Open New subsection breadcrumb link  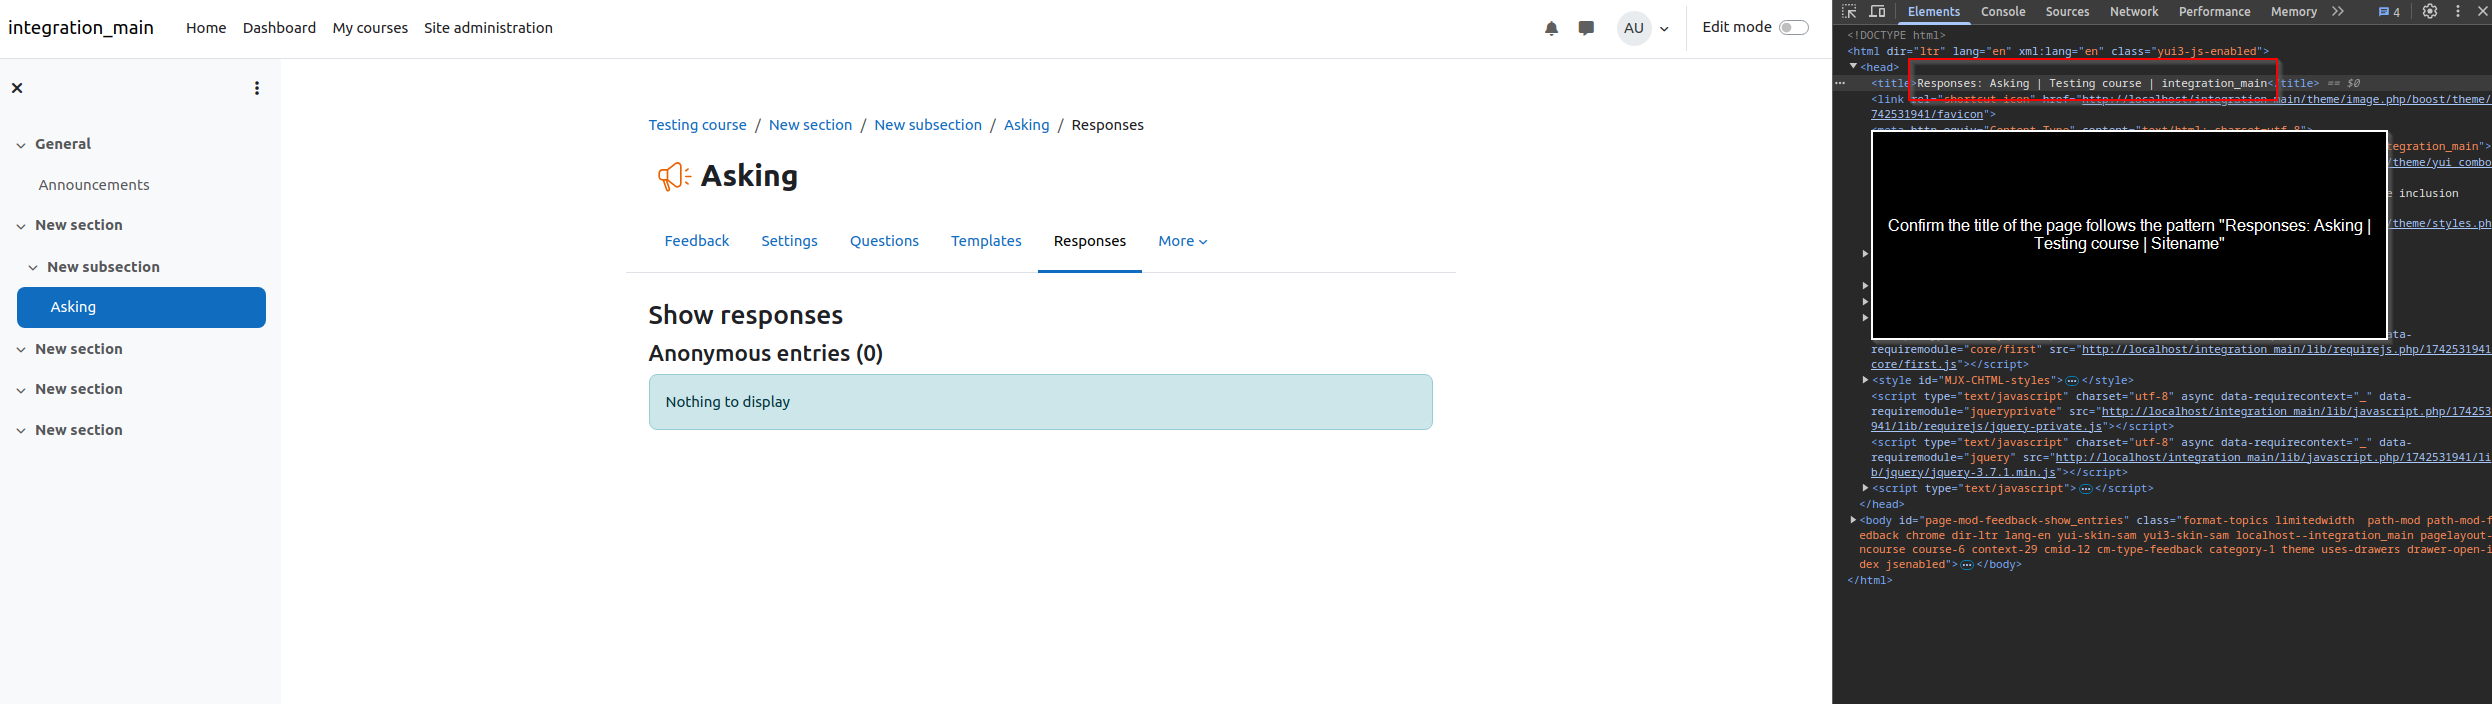pos(928,125)
